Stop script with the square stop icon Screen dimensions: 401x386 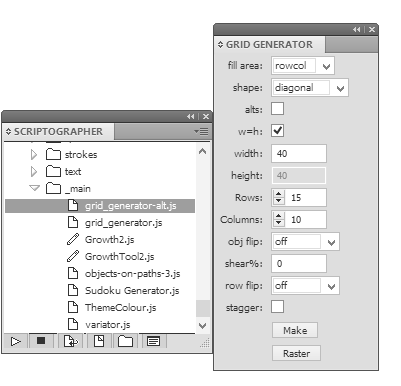click(41, 341)
